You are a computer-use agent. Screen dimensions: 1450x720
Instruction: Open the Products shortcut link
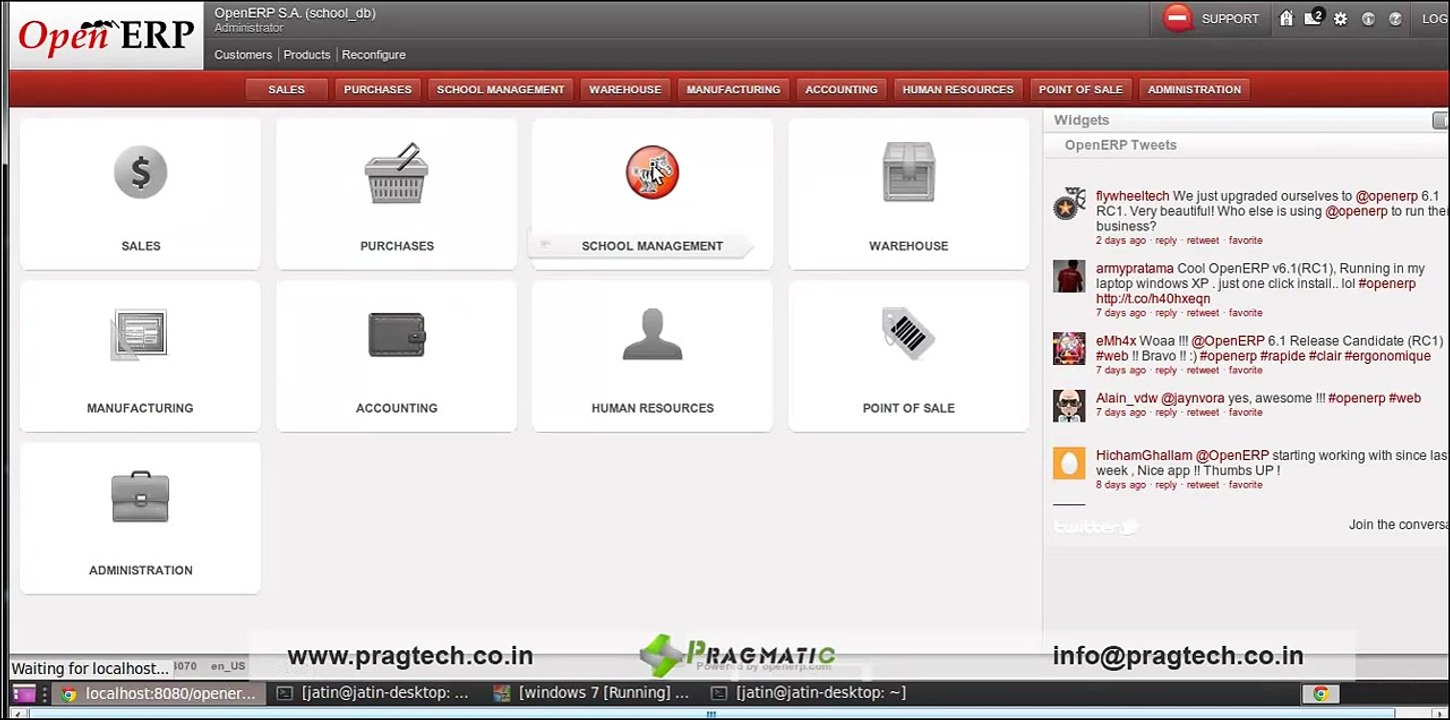pyautogui.click(x=307, y=55)
